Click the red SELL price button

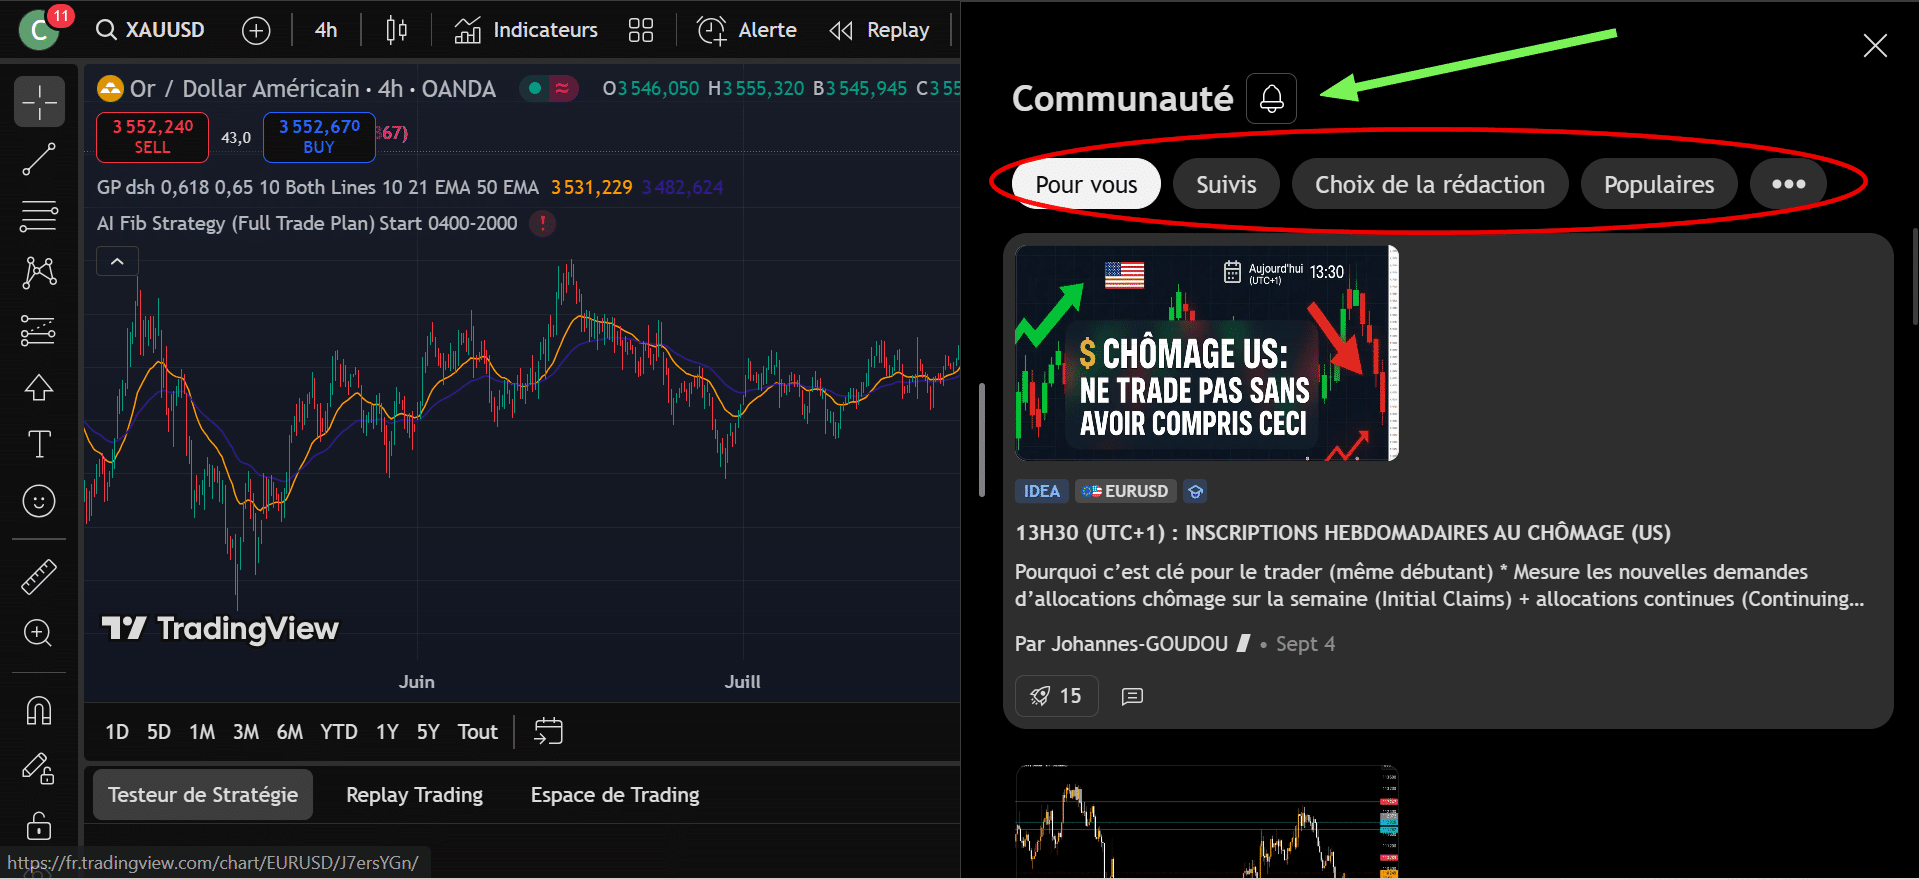pos(152,137)
